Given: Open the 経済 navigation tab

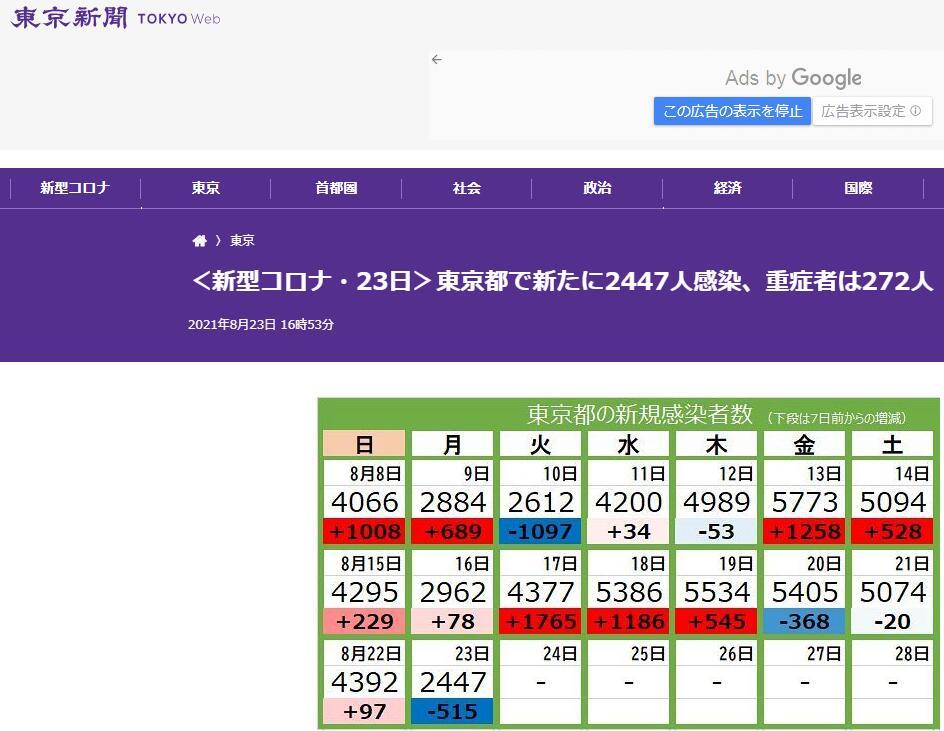Looking at the screenshot, I should tap(727, 188).
